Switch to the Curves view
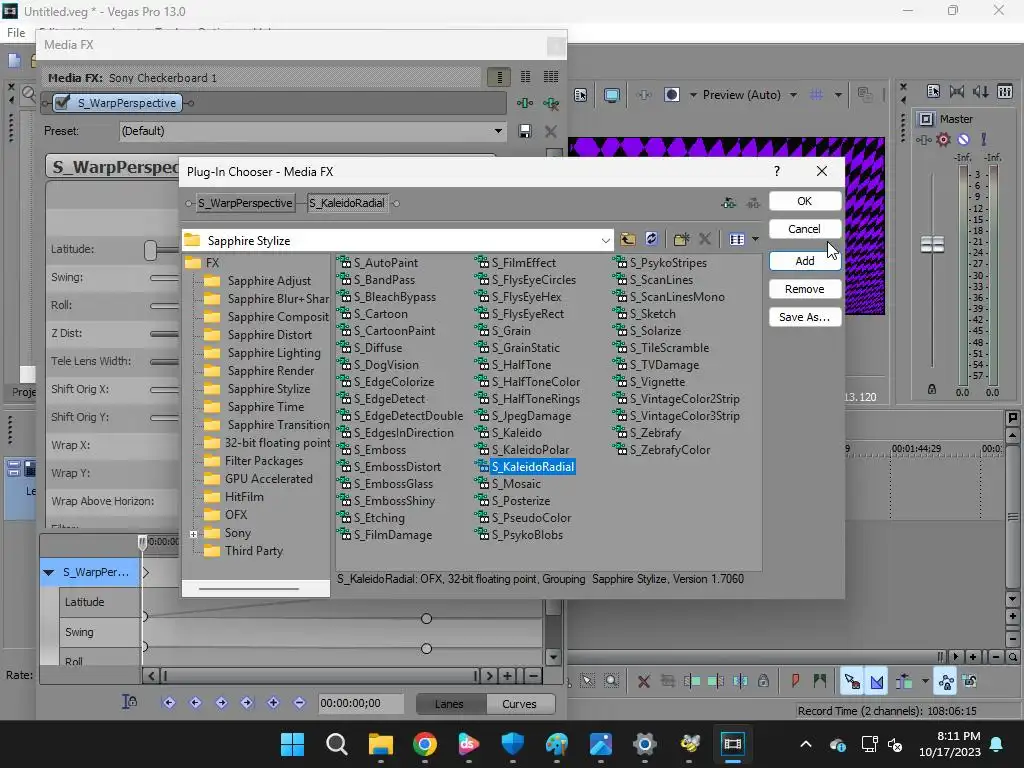The height and width of the screenshot is (768, 1024). (x=519, y=704)
